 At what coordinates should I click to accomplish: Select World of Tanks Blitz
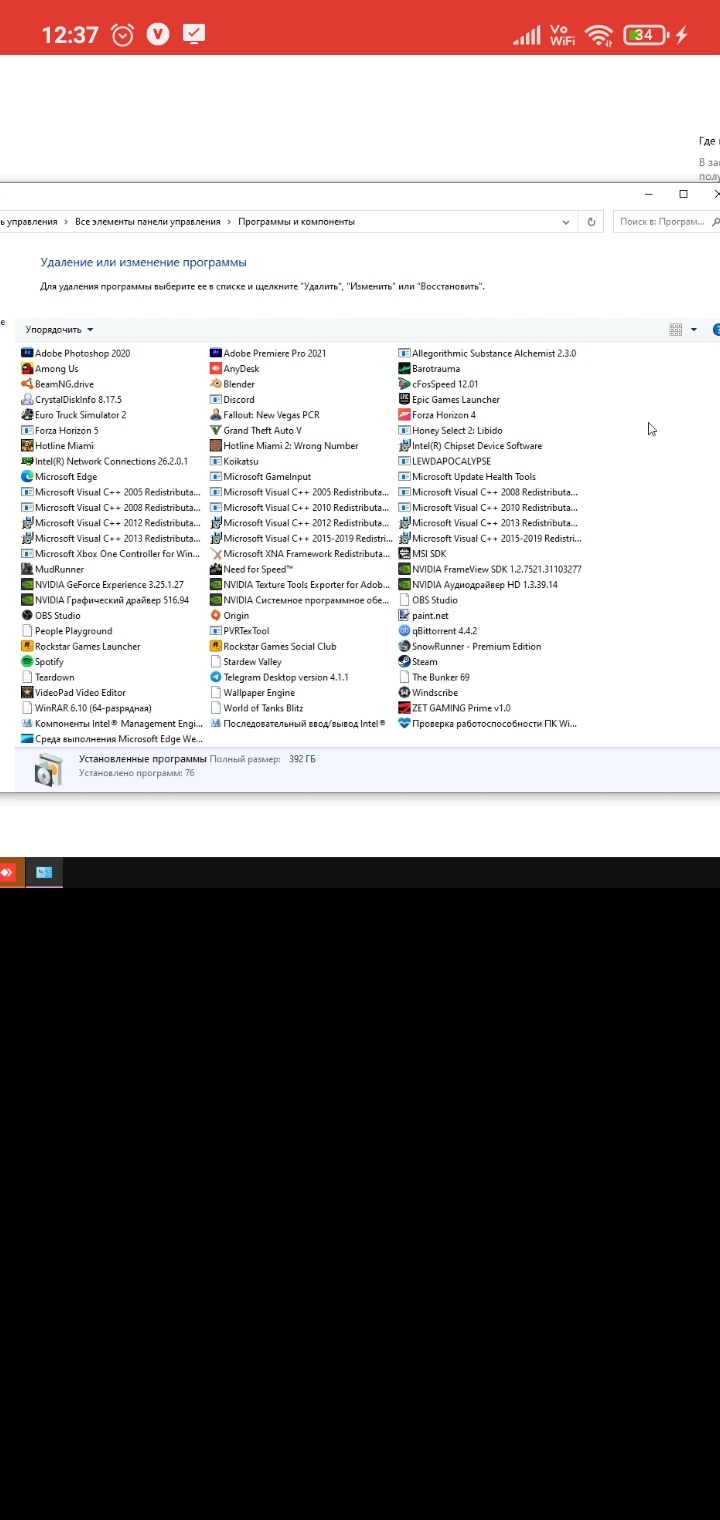[257, 708]
